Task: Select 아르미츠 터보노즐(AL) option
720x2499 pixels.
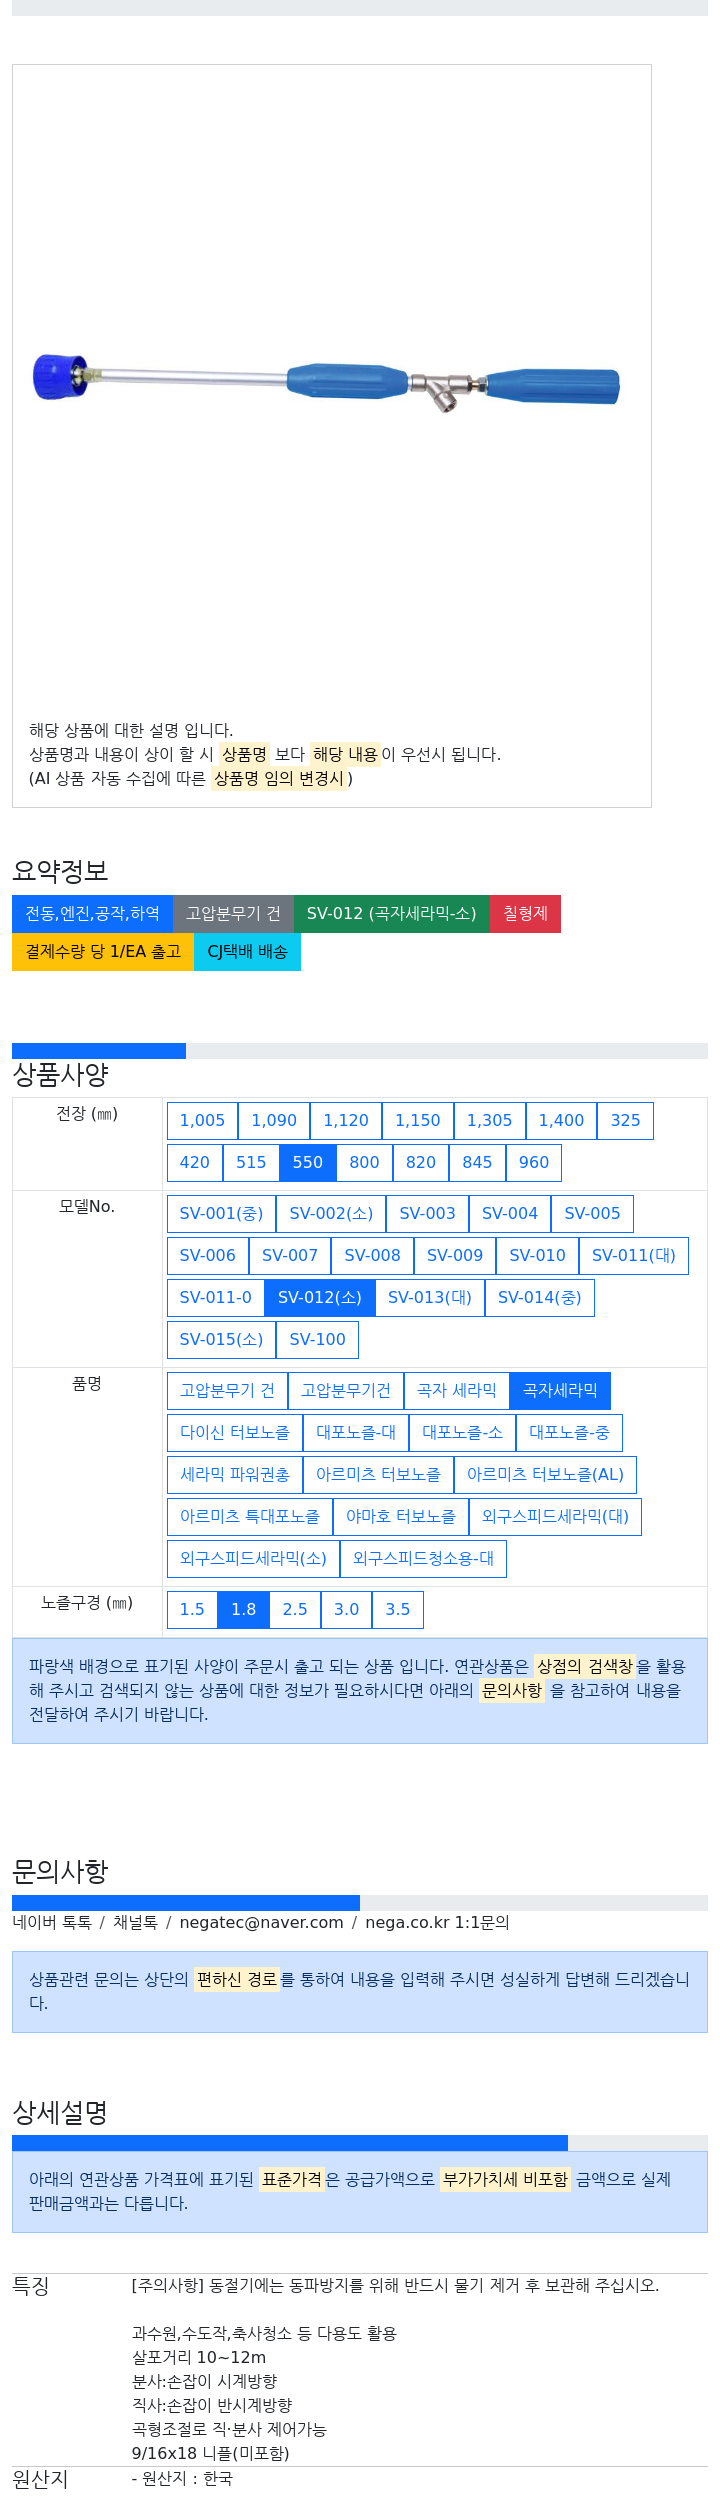Action: [x=545, y=1475]
